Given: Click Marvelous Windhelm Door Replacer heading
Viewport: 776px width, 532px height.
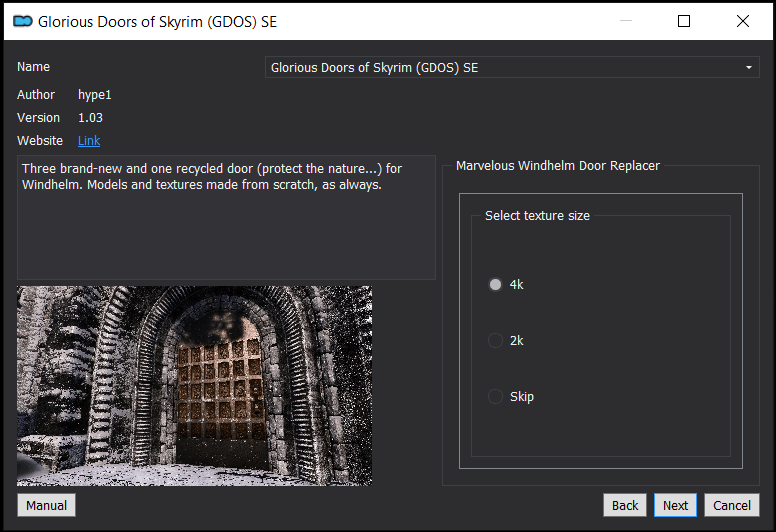Looking at the screenshot, I should tap(558, 165).
